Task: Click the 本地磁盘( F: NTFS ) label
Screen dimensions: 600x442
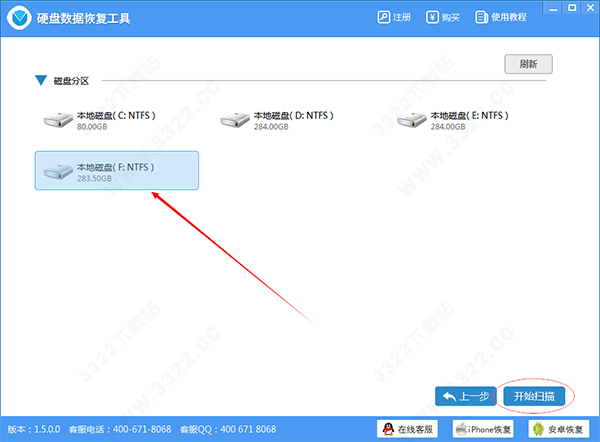Action: click(x=116, y=167)
